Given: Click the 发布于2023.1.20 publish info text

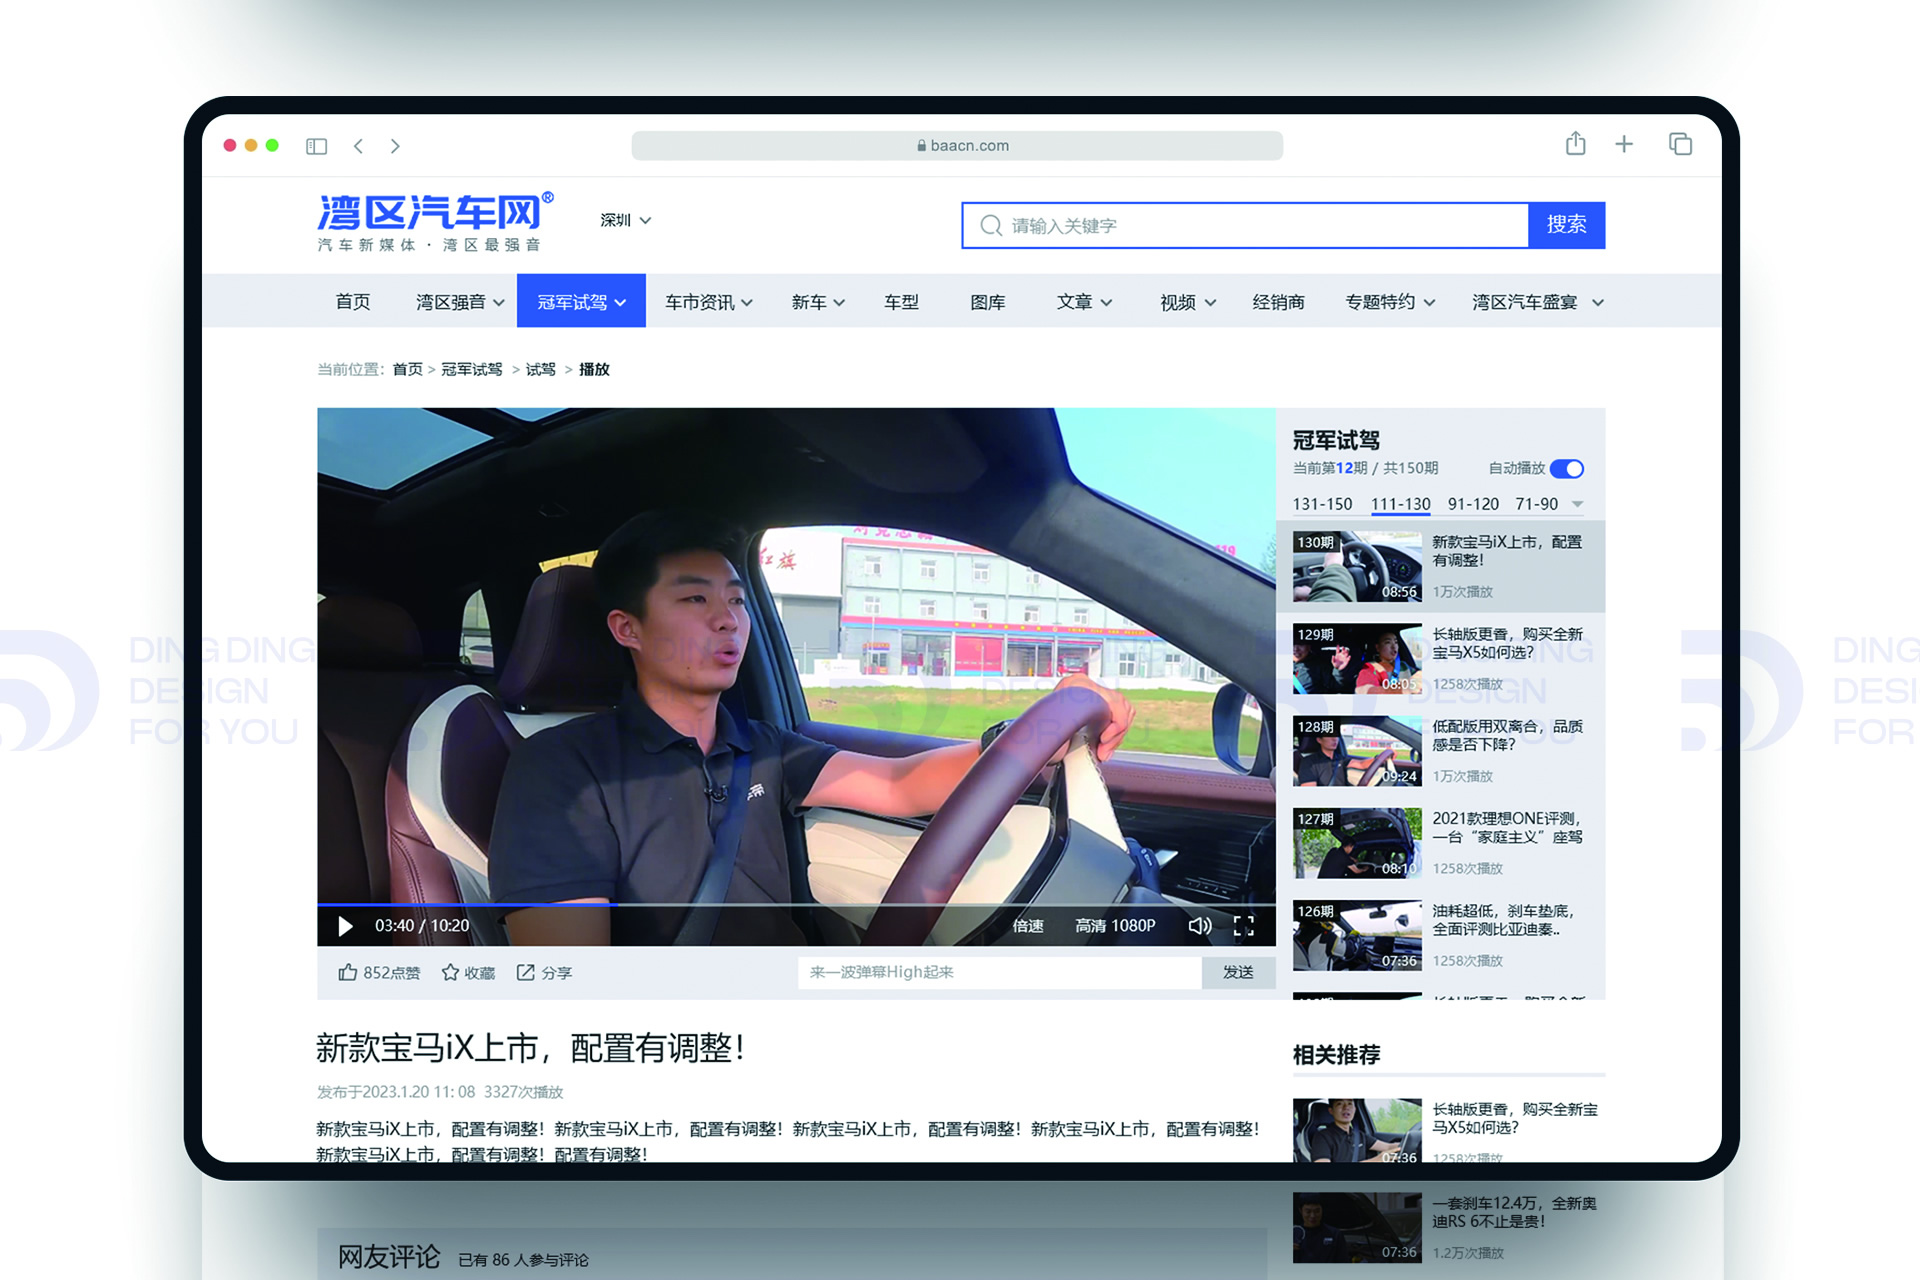Looking at the screenshot, I should pyautogui.click(x=439, y=1092).
